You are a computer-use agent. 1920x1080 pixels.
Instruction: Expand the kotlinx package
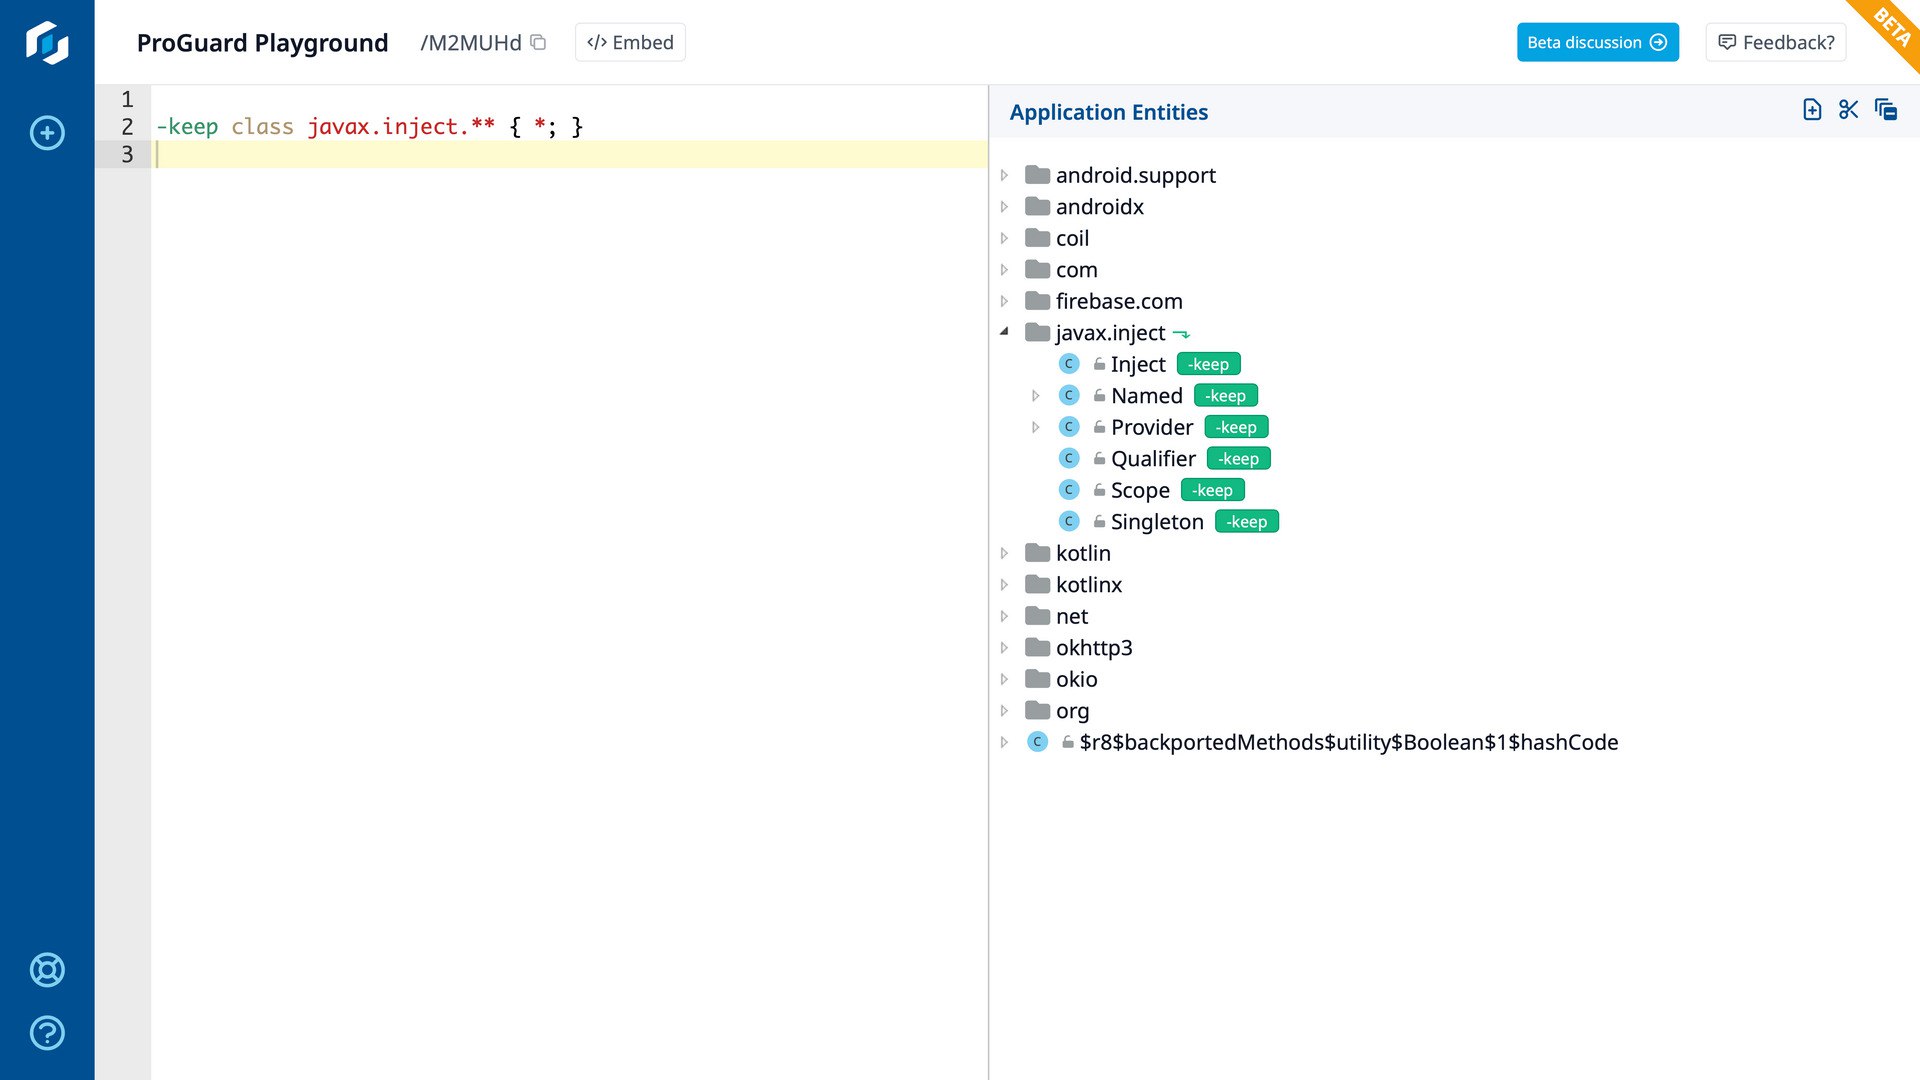pyautogui.click(x=1004, y=585)
